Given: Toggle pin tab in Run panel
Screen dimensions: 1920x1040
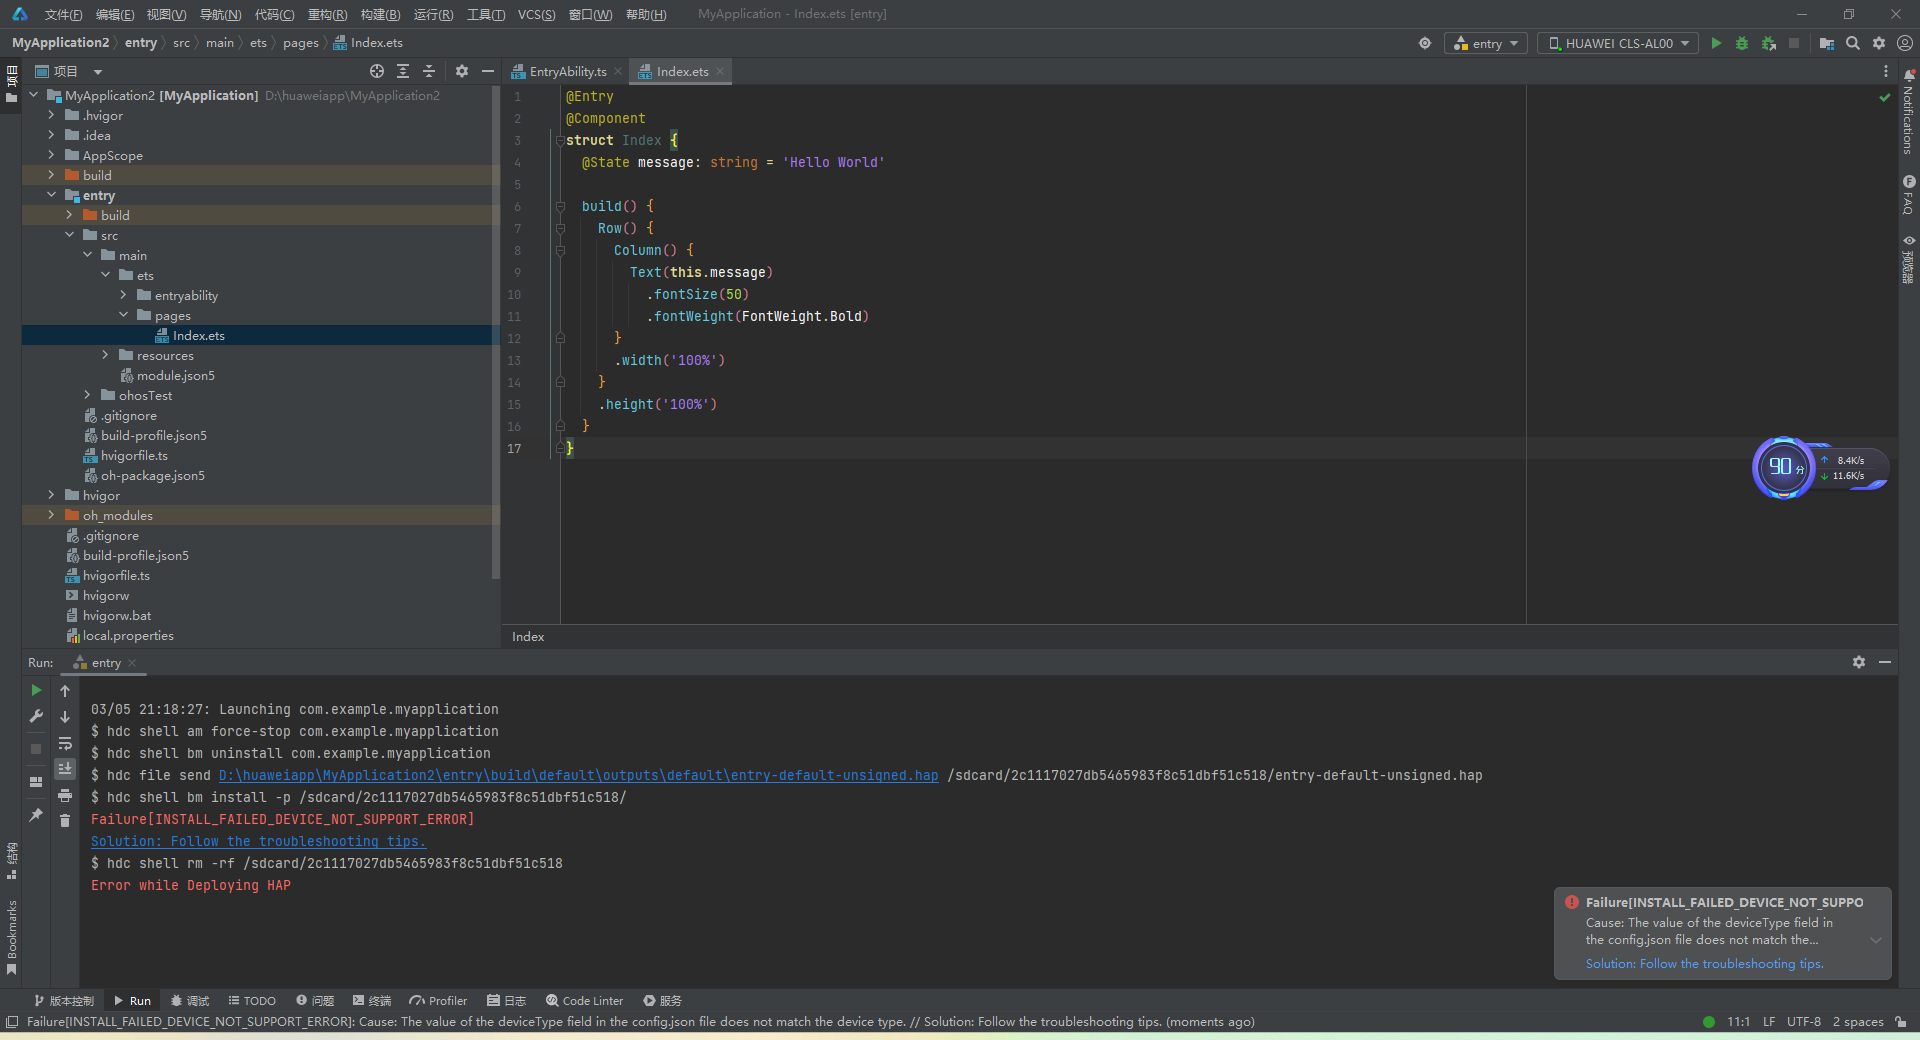Looking at the screenshot, I should point(36,815).
